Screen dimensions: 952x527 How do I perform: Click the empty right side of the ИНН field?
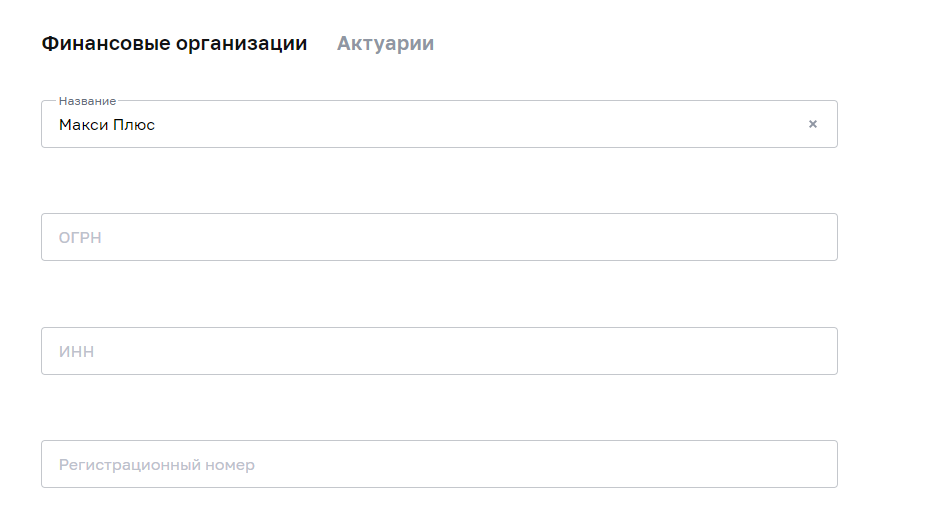(650, 352)
